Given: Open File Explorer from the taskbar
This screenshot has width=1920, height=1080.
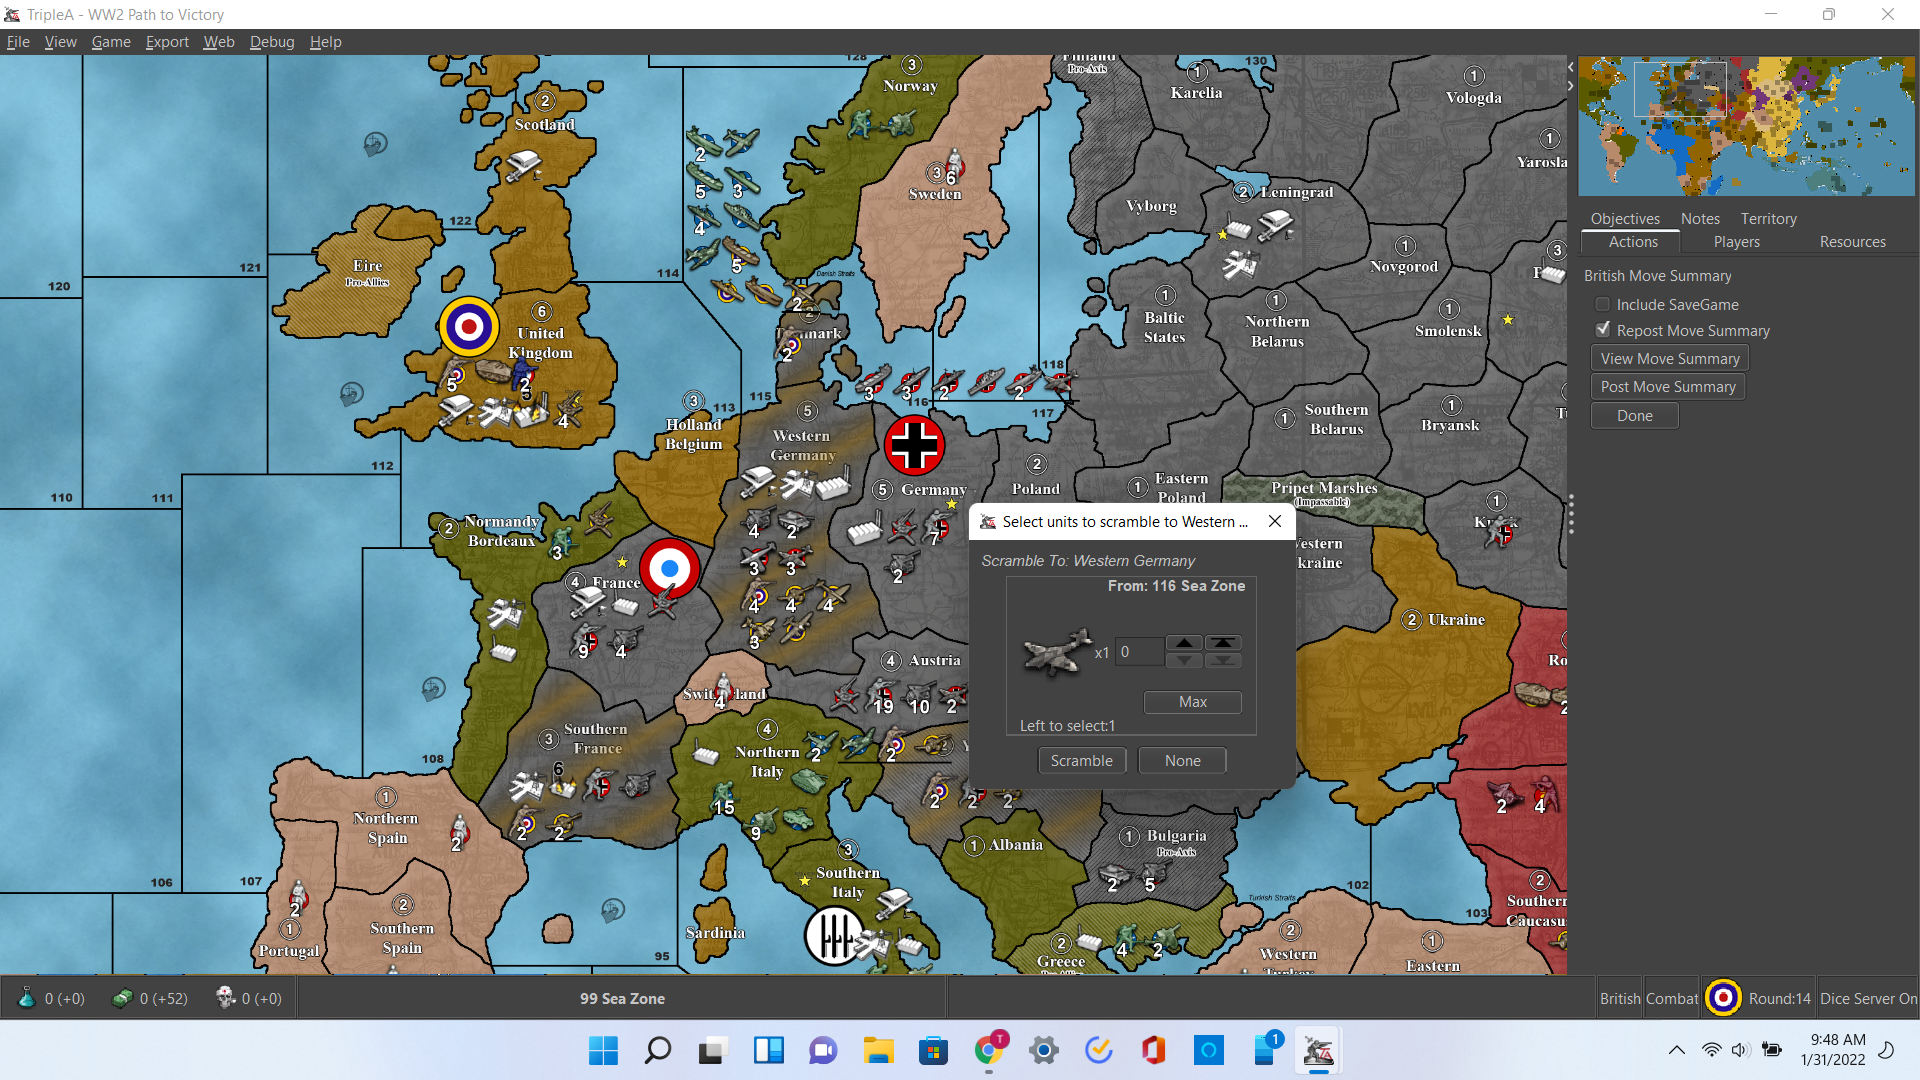Looking at the screenshot, I should click(x=878, y=1050).
